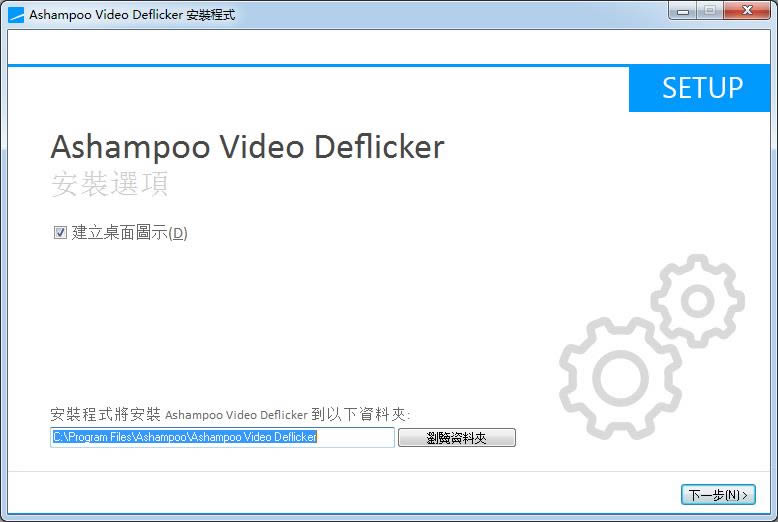Click the highlighted C:\Program Files path text

pos(185,437)
